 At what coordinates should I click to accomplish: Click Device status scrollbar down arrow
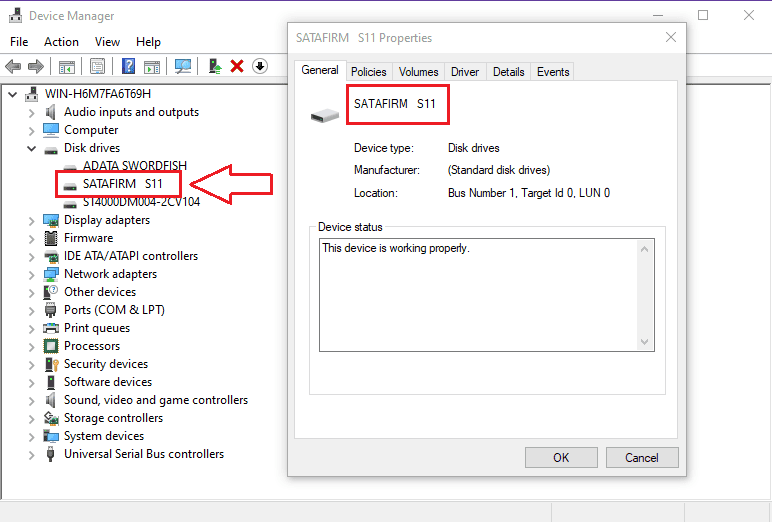coord(644,342)
